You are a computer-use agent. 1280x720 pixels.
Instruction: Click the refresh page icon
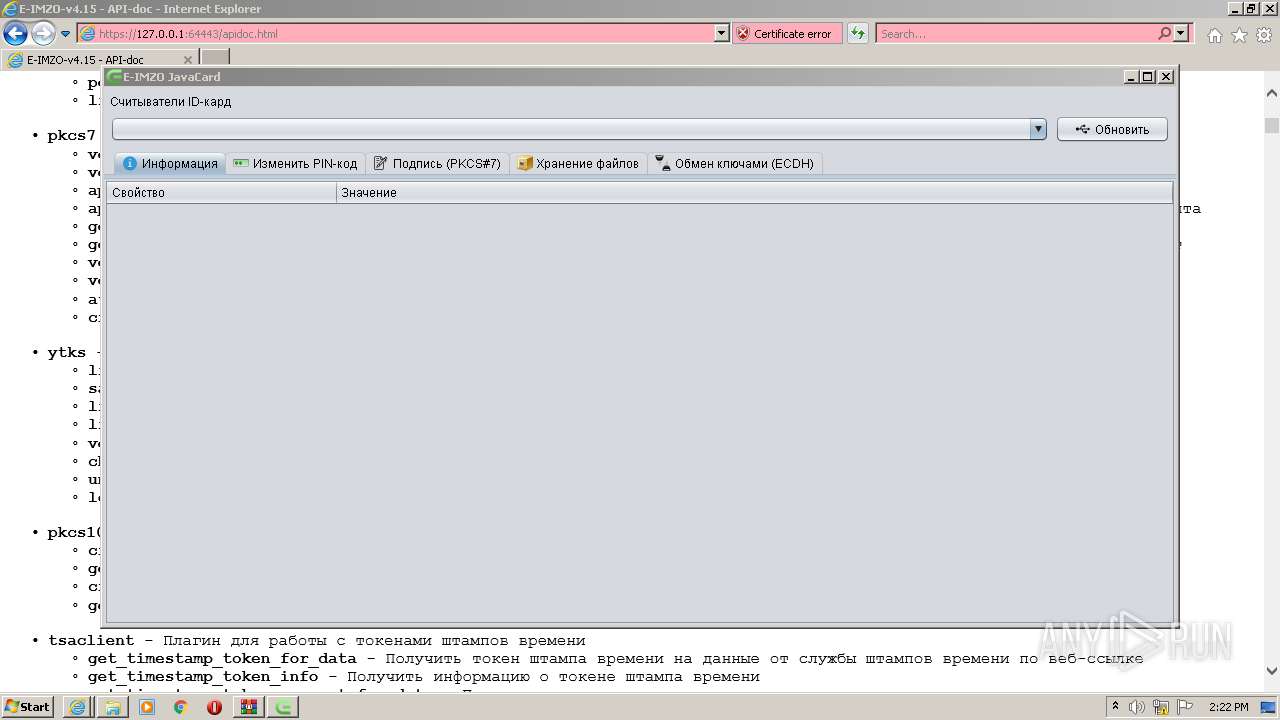click(858, 34)
